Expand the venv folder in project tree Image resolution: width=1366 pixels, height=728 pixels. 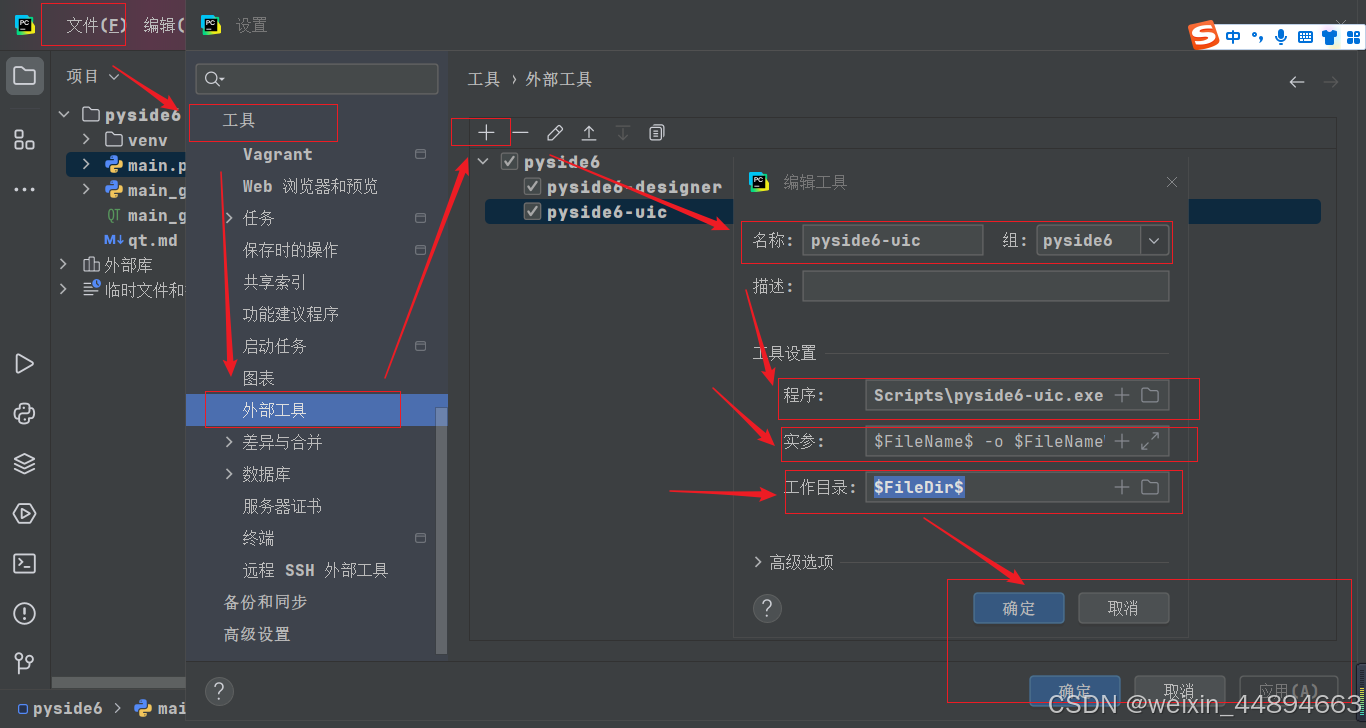pyautogui.click(x=87, y=139)
